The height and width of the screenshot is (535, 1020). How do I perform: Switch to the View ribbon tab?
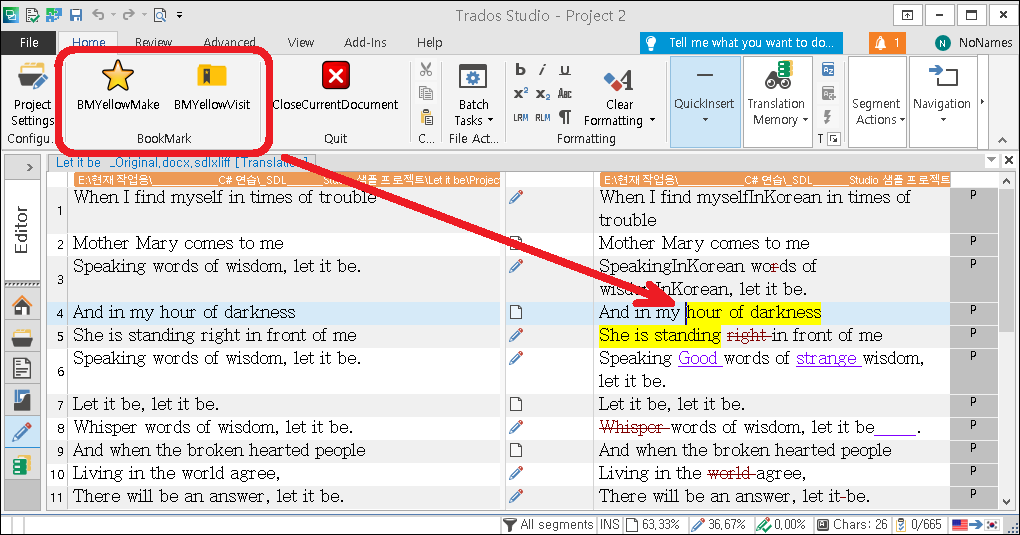[301, 42]
